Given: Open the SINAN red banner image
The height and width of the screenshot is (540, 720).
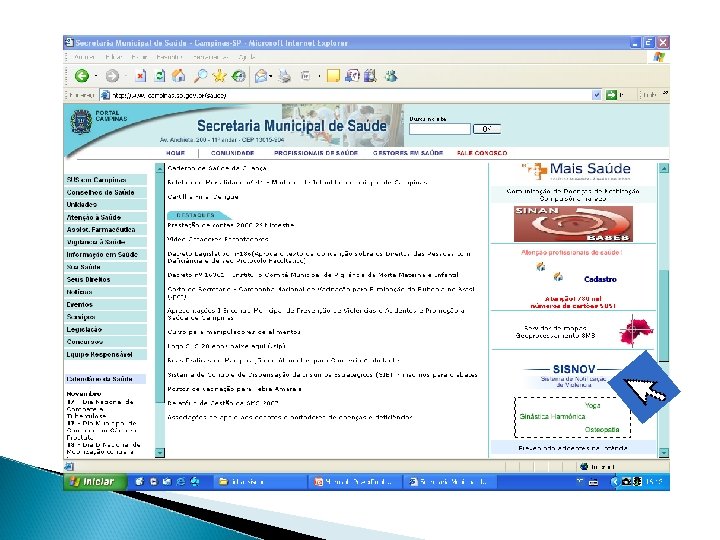Looking at the screenshot, I should click(573, 224).
